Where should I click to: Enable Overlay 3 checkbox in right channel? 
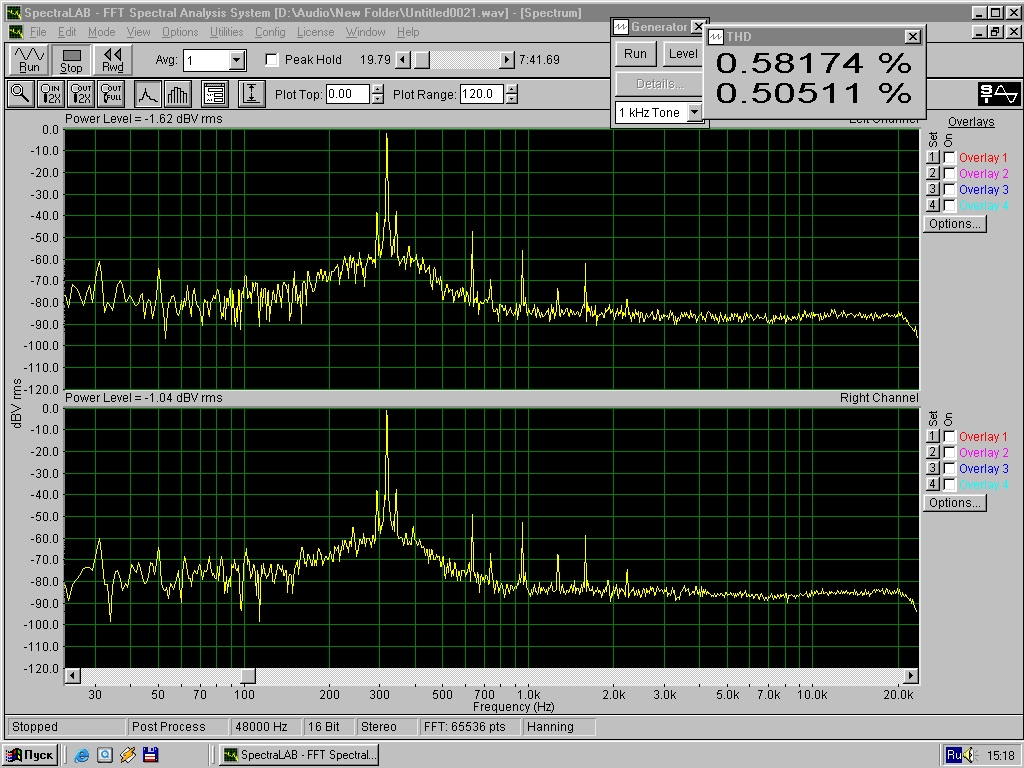949,469
